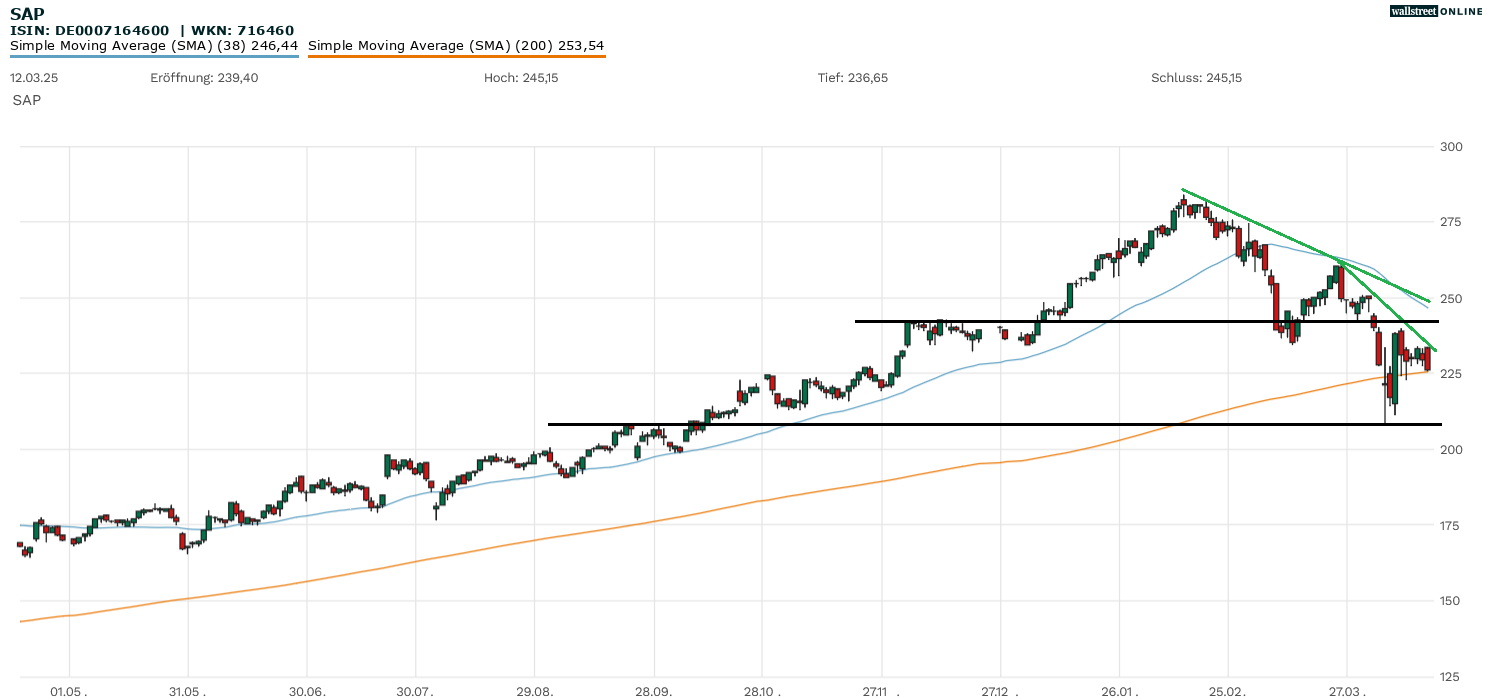Click the wallstreet ONLINE logo
Viewport: 1490px width, 698px height.
[x=1436, y=11]
